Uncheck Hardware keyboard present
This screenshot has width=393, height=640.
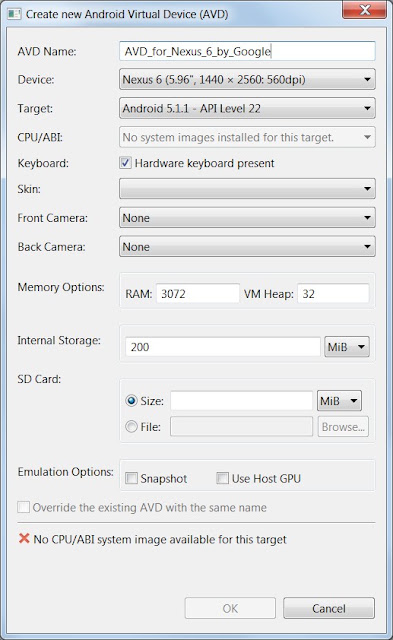point(125,163)
